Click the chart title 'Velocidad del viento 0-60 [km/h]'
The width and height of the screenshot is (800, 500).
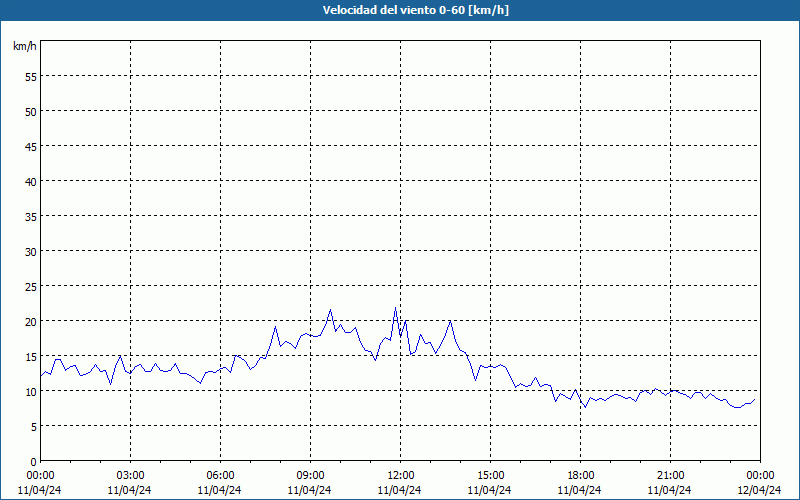[x=415, y=10]
